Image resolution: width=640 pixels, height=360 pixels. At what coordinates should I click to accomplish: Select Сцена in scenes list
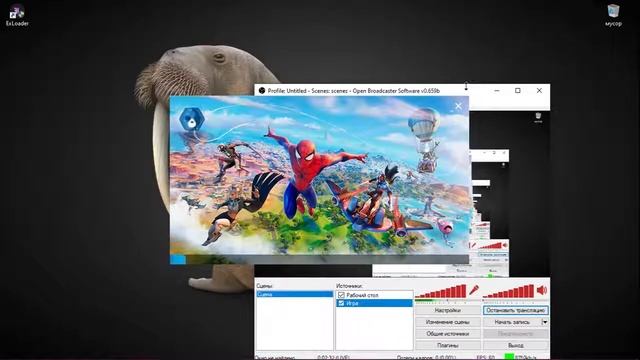294,294
